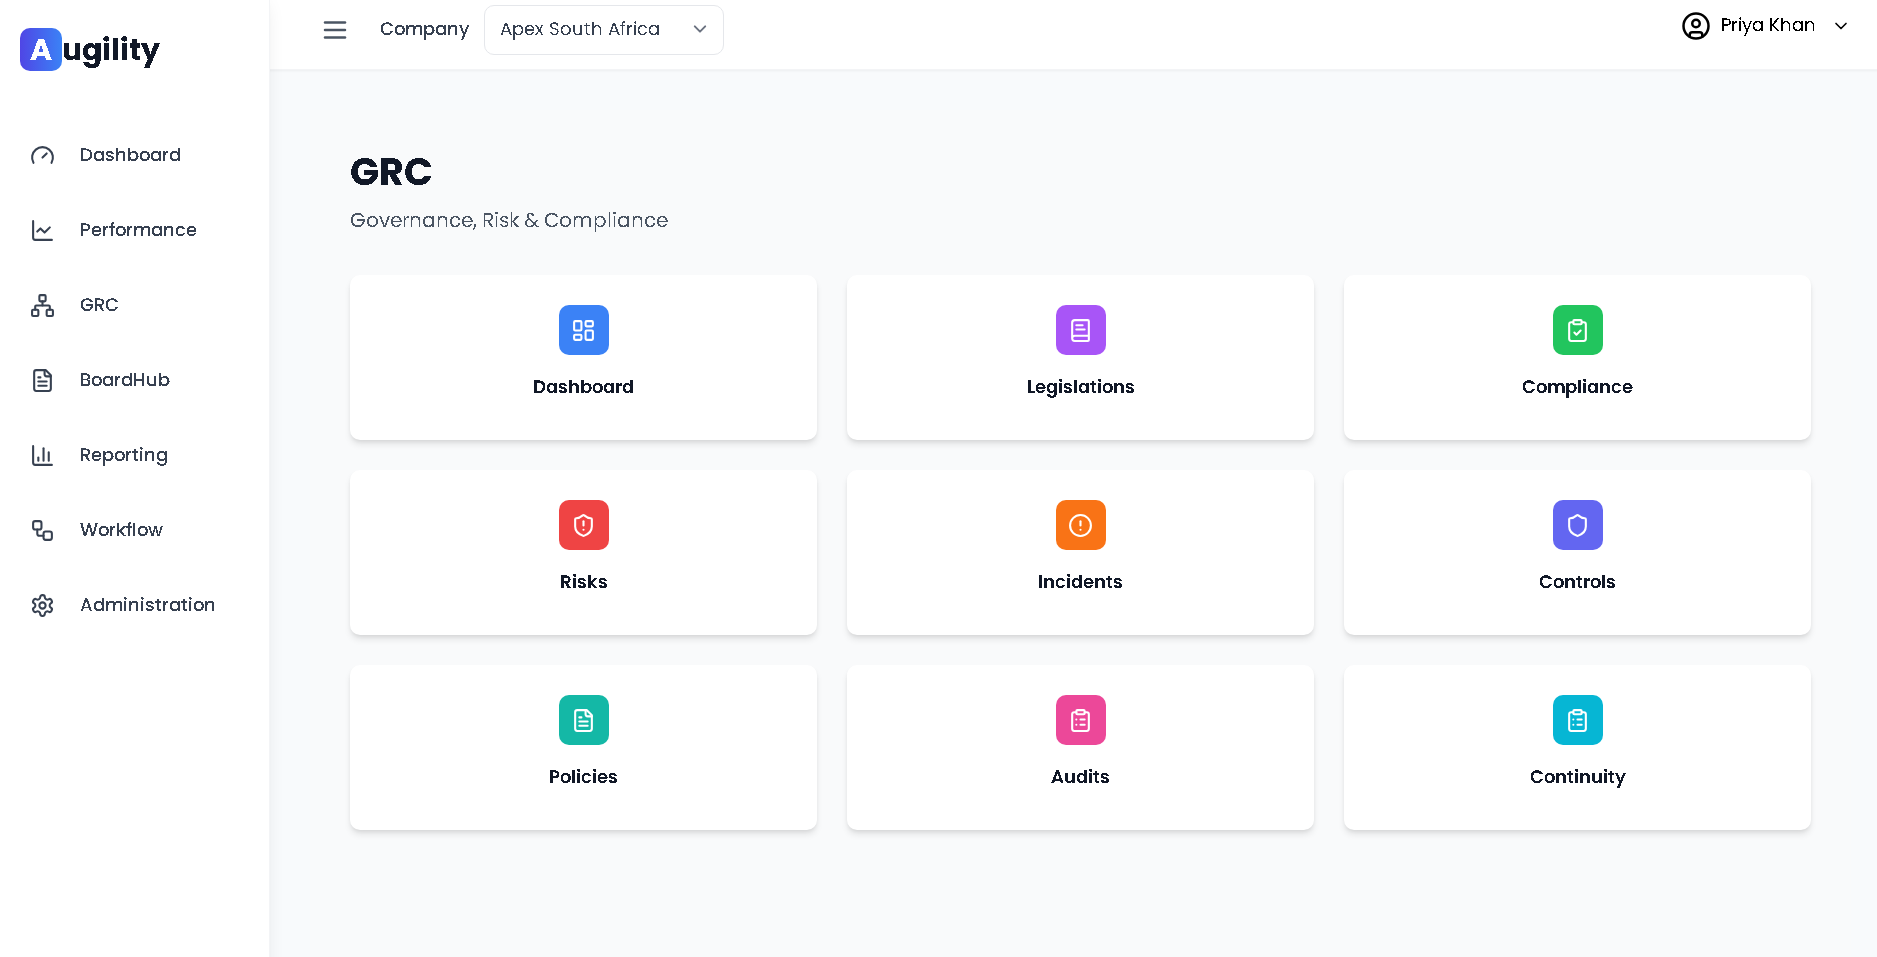Click the blue Dashboard tile icon
Viewport: 1877px width, 957px height.
[x=583, y=330]
